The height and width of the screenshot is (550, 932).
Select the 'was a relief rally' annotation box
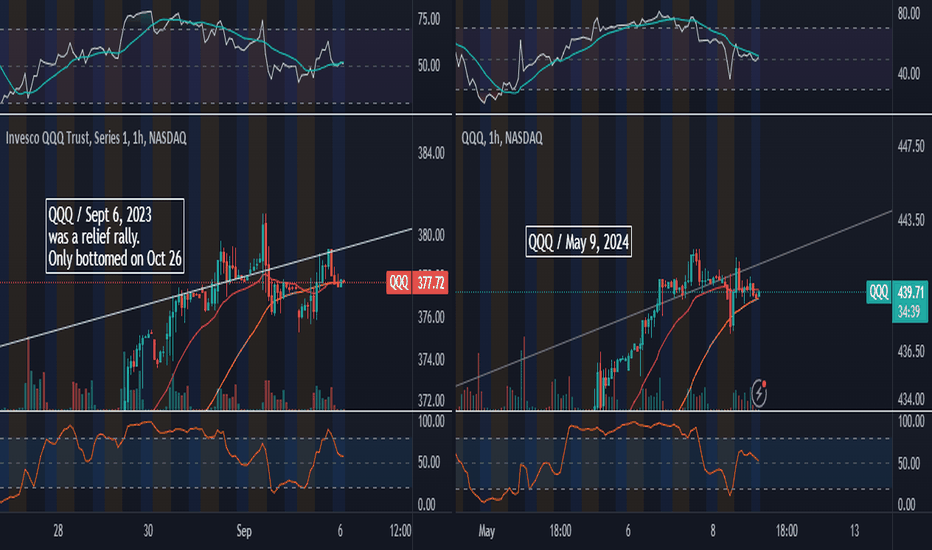click(115, 236)
